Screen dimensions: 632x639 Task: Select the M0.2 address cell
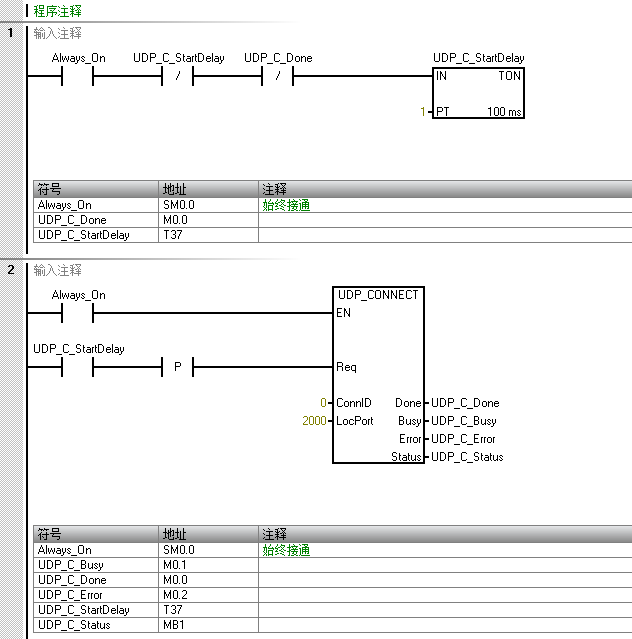208,595
